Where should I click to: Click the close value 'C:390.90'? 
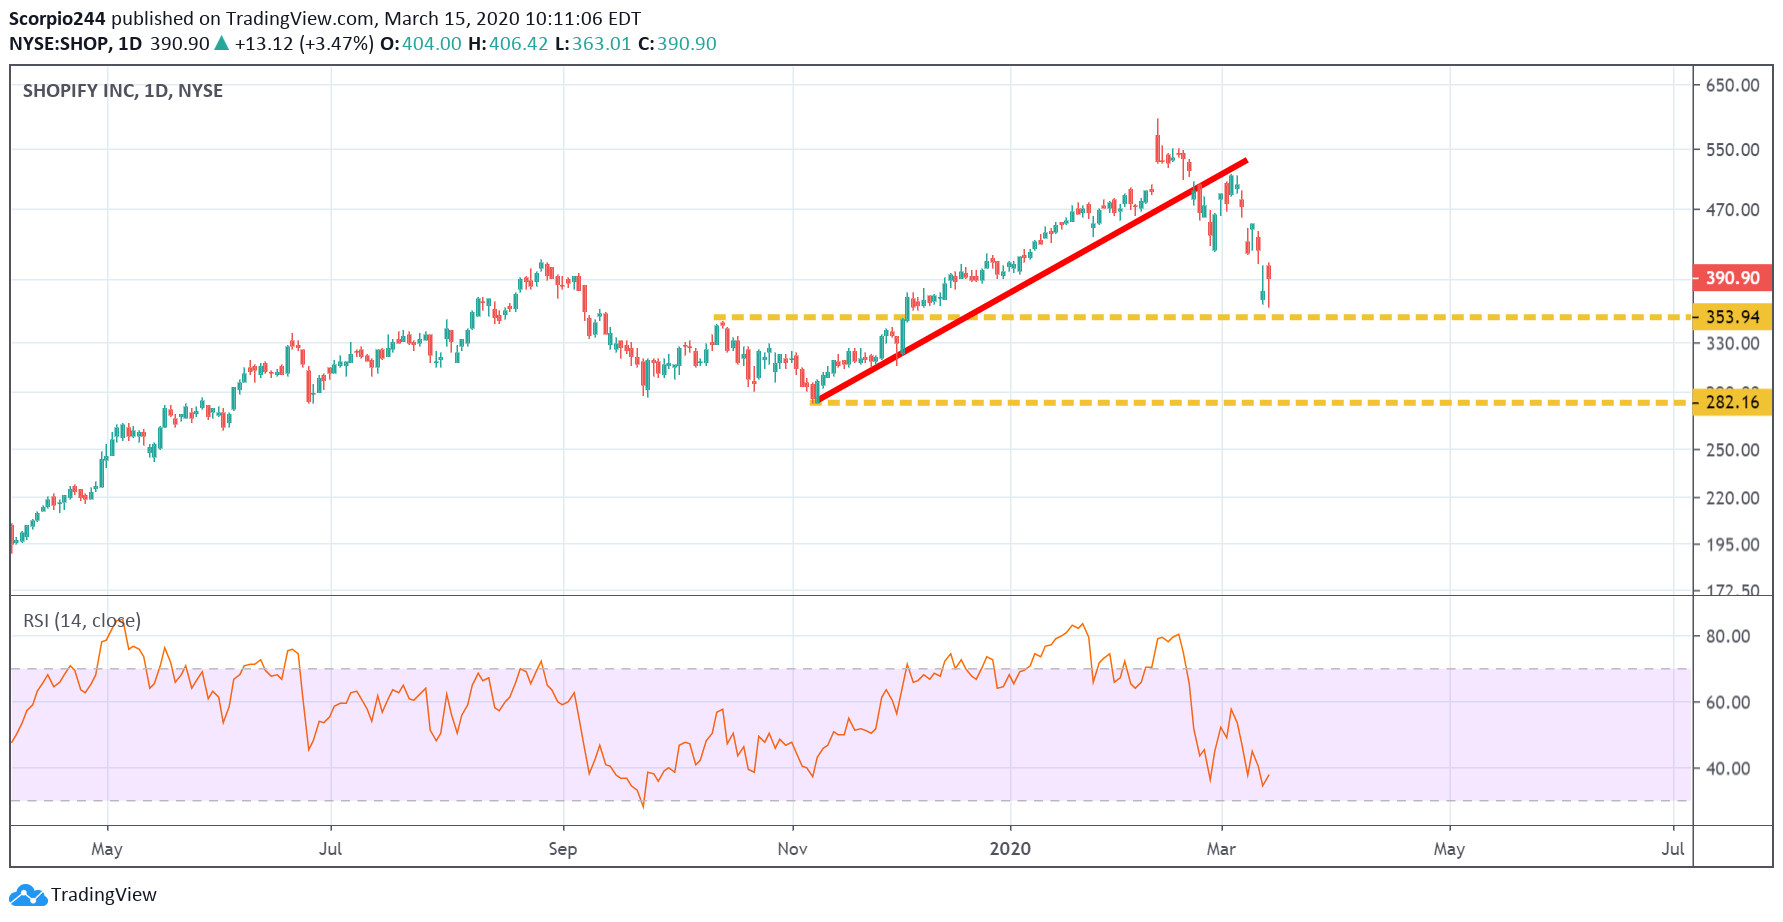677,44
